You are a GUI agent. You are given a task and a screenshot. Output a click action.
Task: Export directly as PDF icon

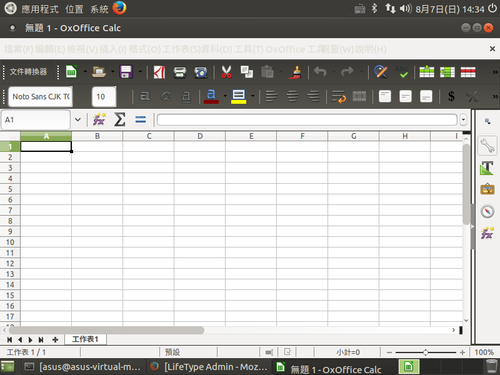click(159, 72)
